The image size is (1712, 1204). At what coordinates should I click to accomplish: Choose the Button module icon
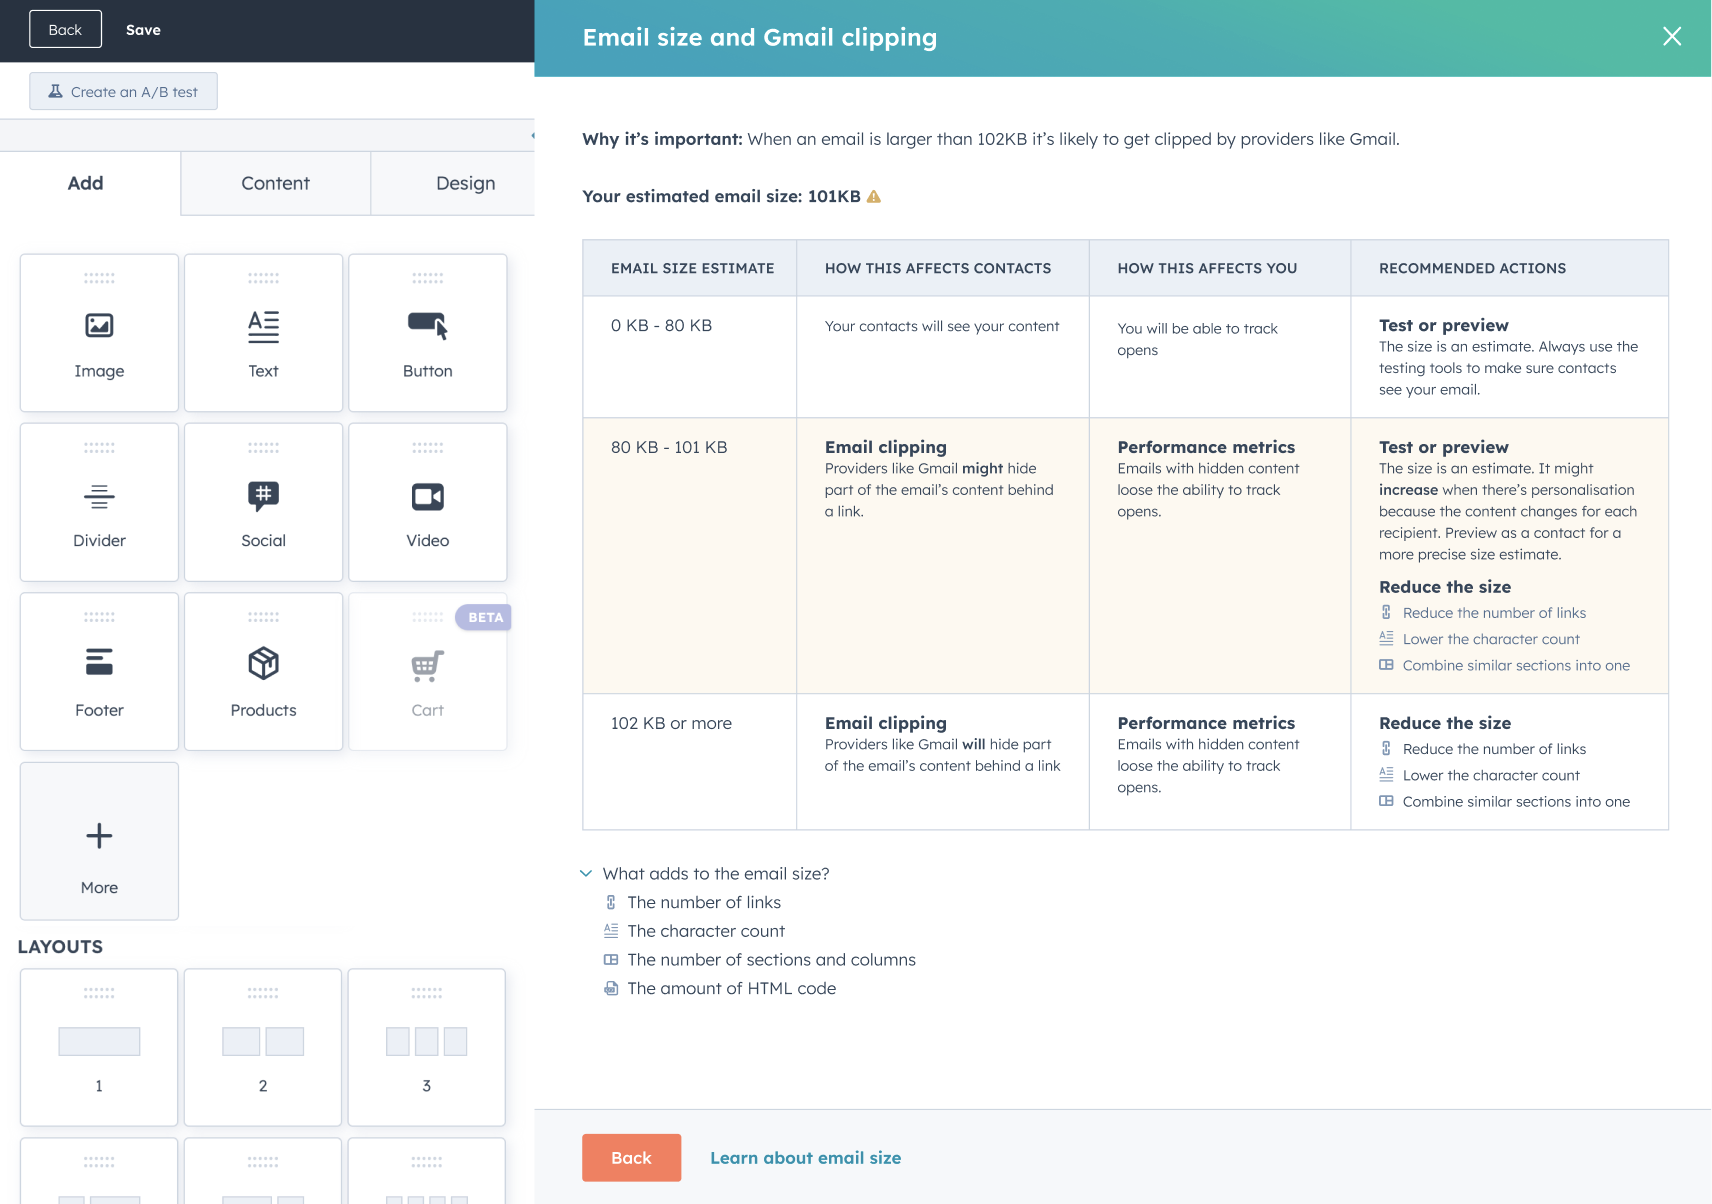click(x=427, y=326)
